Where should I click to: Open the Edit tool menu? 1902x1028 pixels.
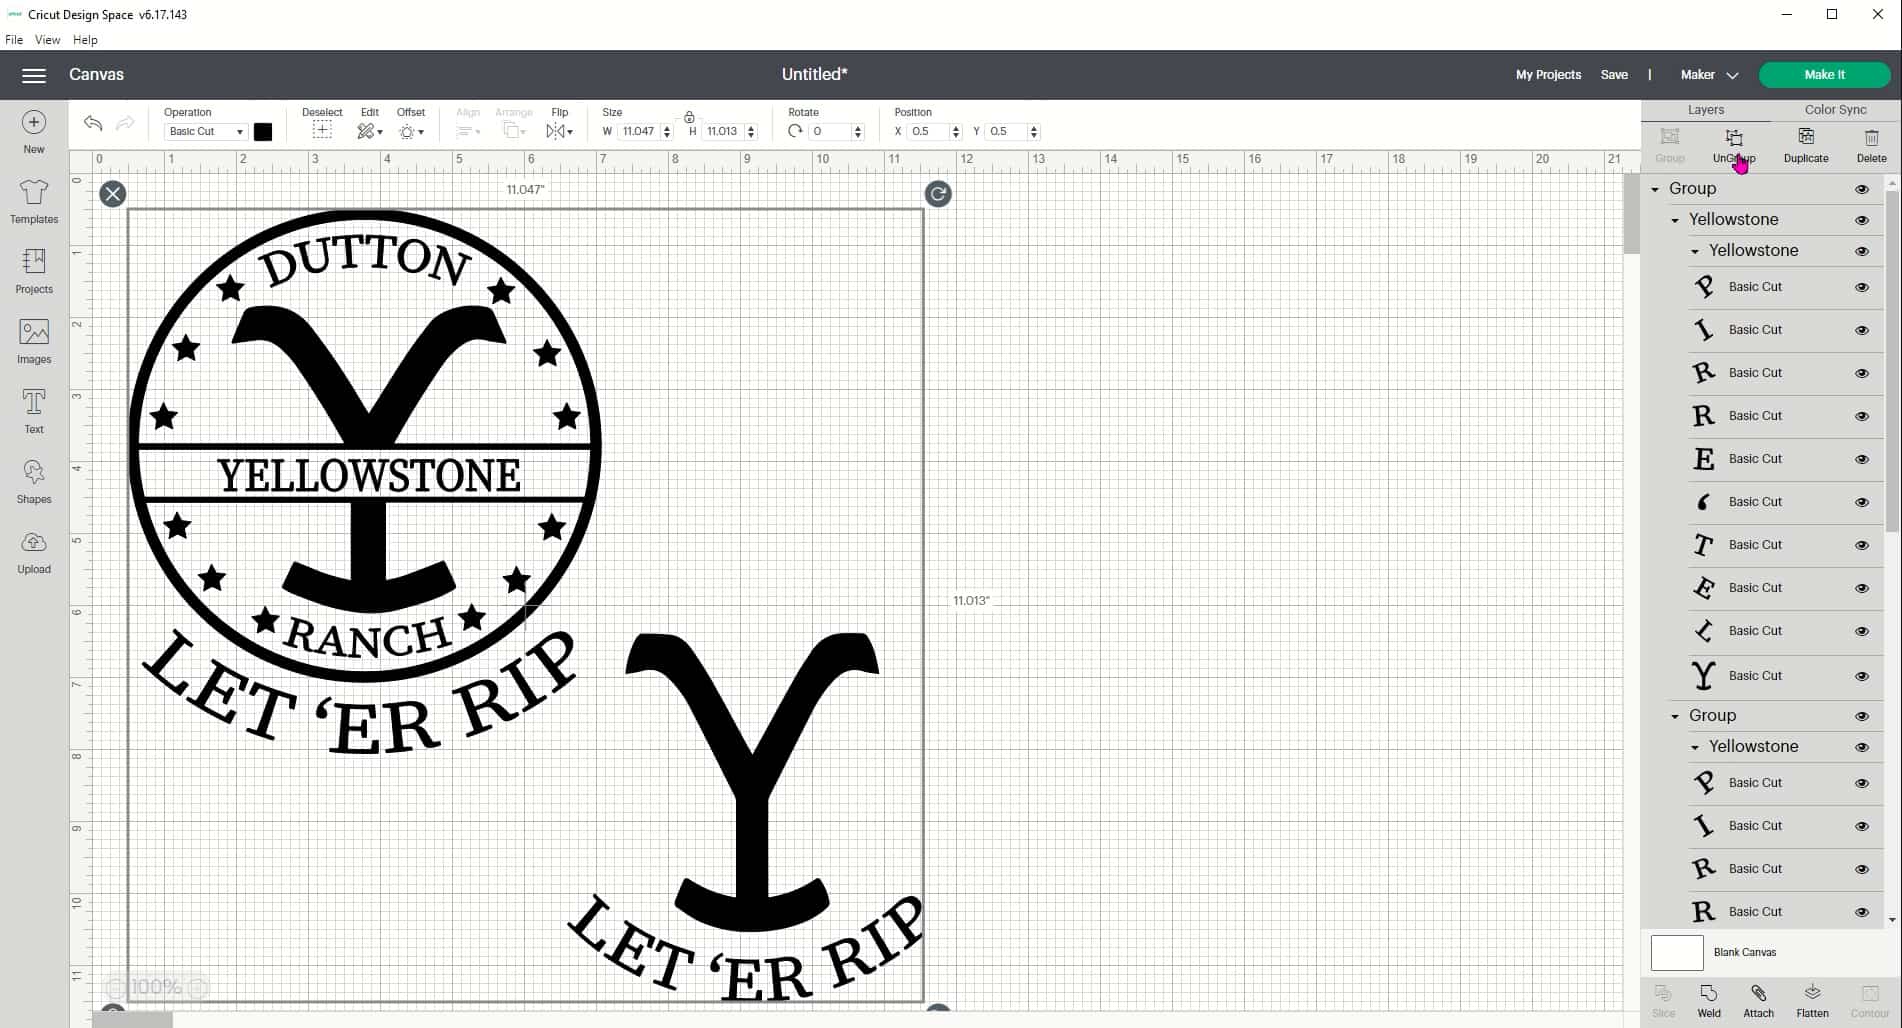pyautogui.click(x=370, y=131)
